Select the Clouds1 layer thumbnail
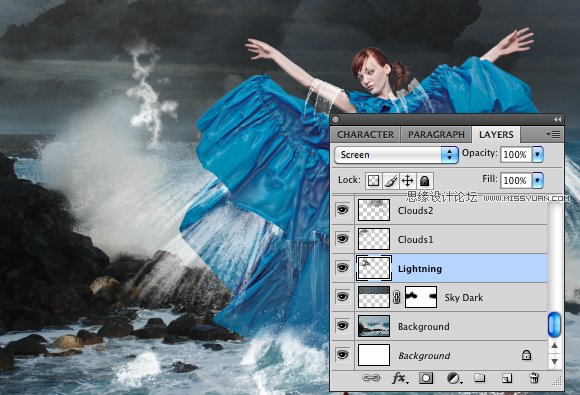 click(374, 239)
